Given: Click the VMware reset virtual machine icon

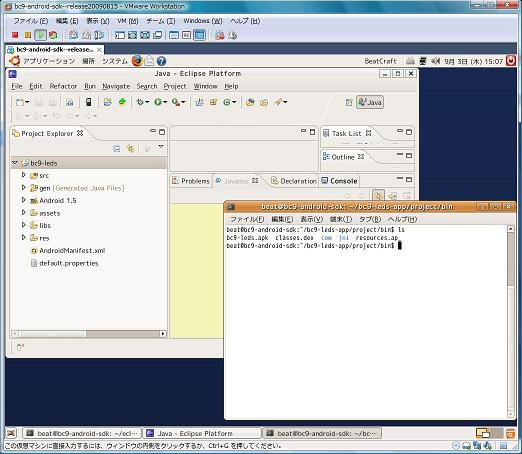Looking at the screenshot, I should click(x=53, y=35).
